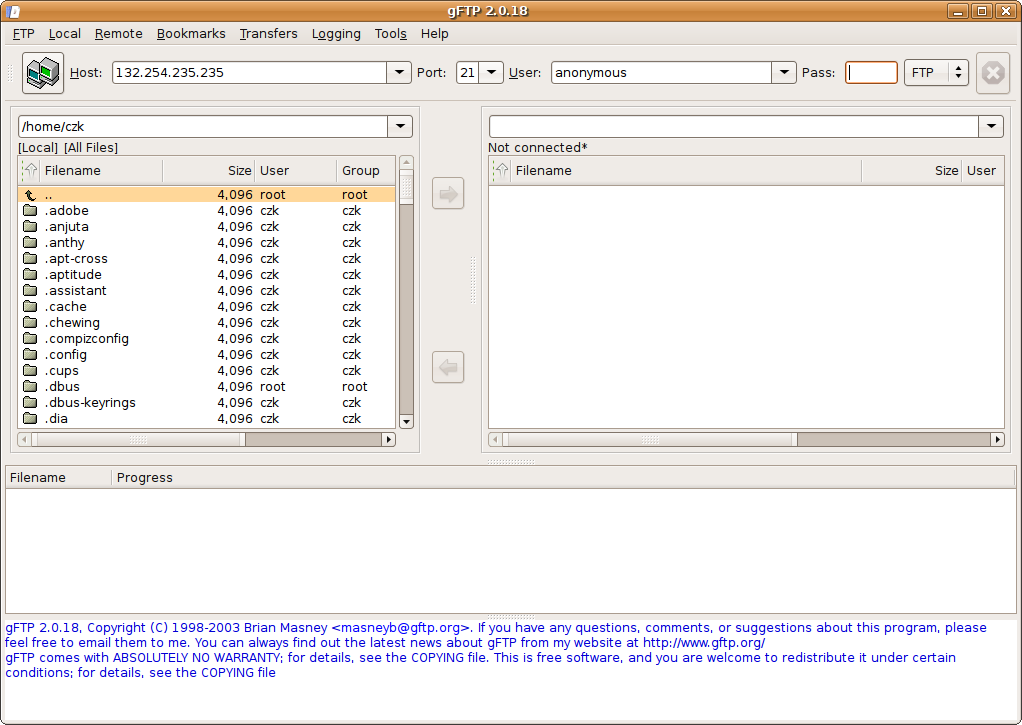Screen dimensions: 1022x725
Task: Click the connect computers icon
Action: click(43, 73)
